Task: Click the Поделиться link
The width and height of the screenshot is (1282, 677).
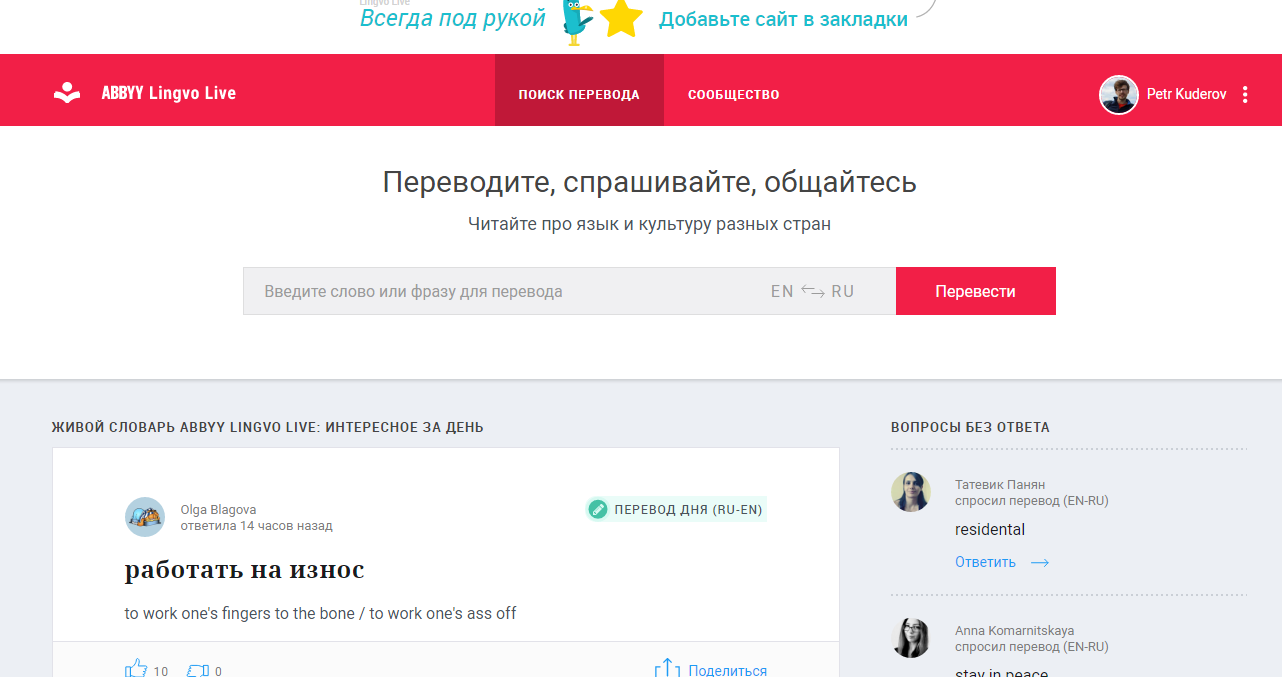Action: click(x=728, y=671)
